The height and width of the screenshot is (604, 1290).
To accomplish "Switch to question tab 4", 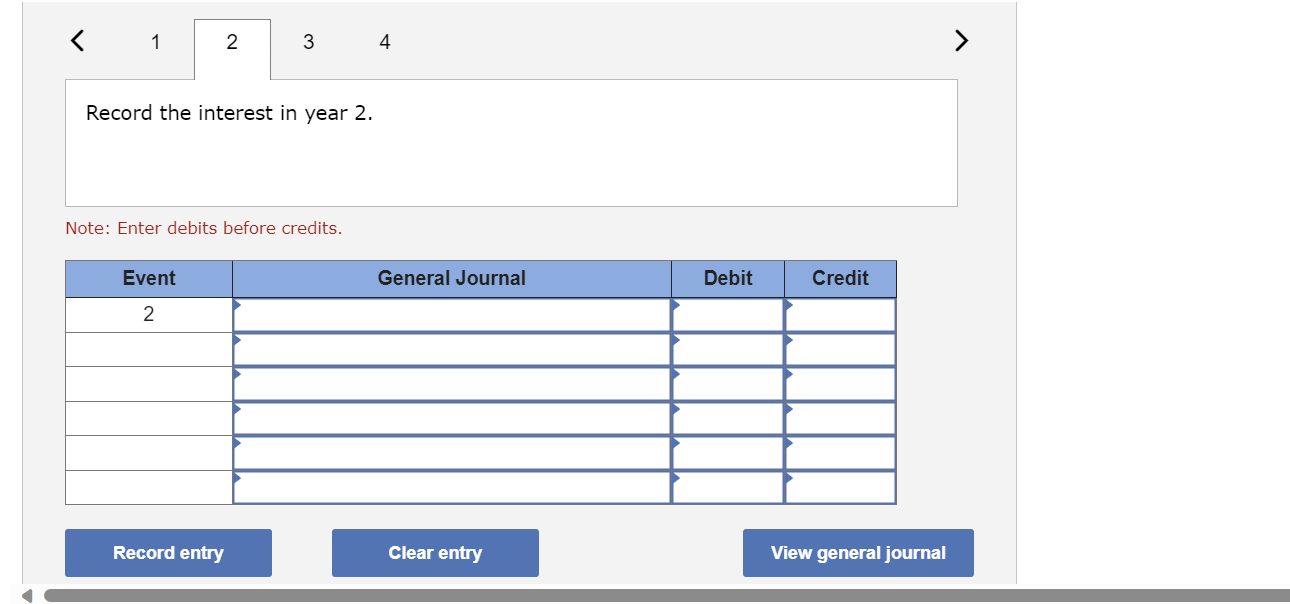I will [384, 42].
